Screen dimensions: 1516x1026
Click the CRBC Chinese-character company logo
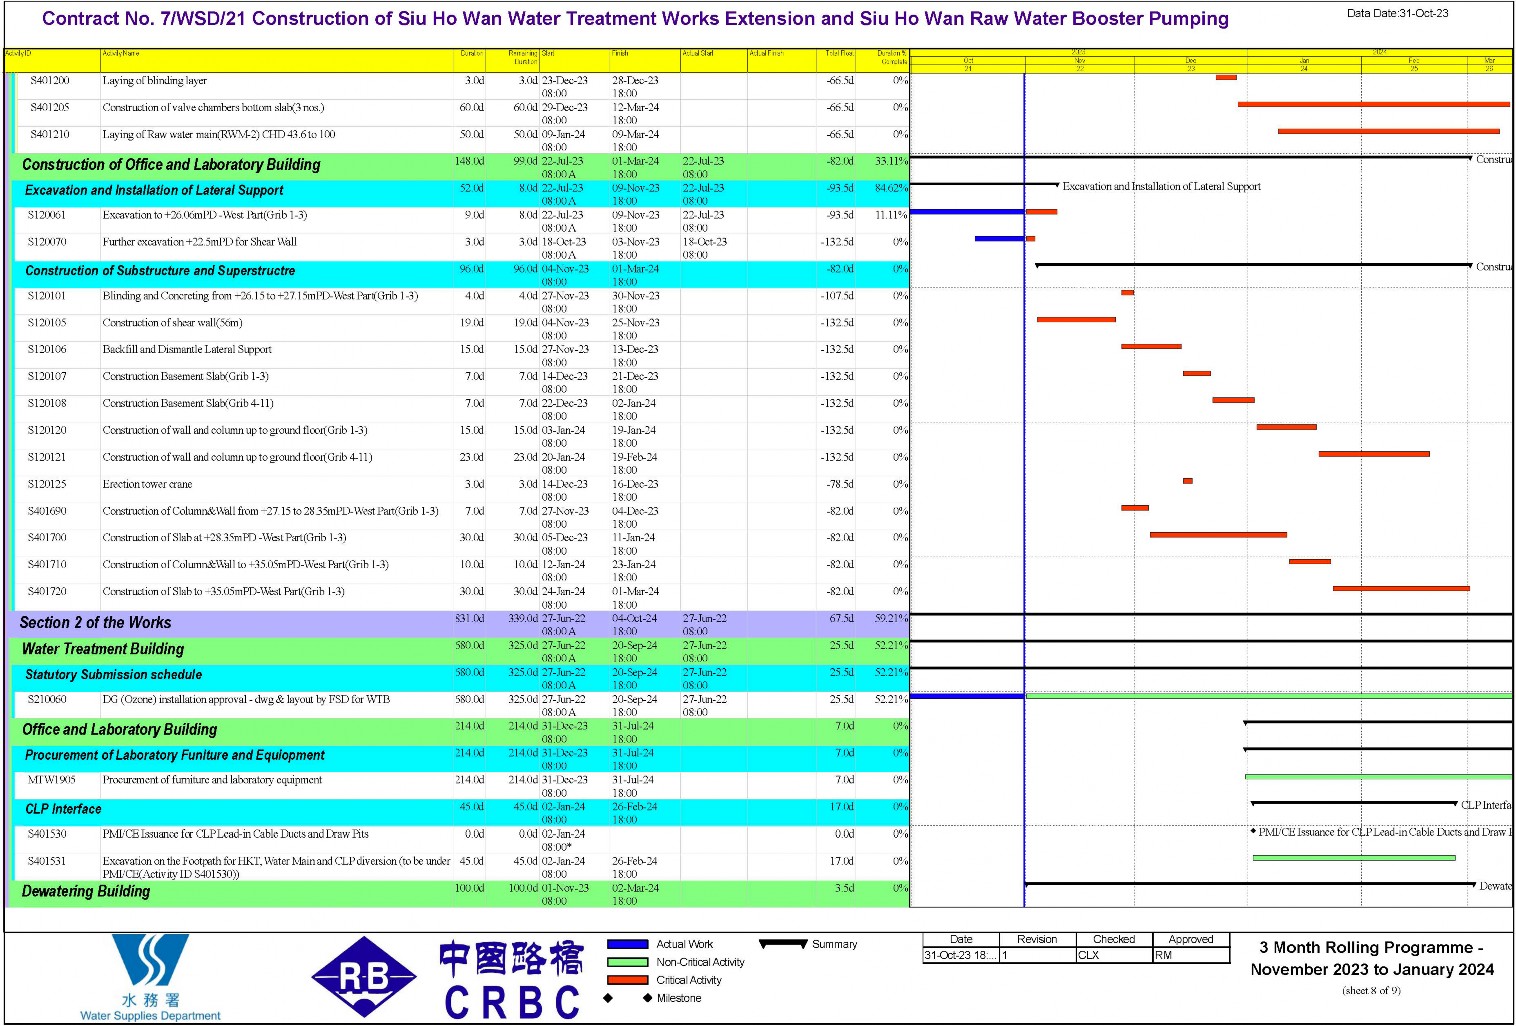(x=511, y=980)
